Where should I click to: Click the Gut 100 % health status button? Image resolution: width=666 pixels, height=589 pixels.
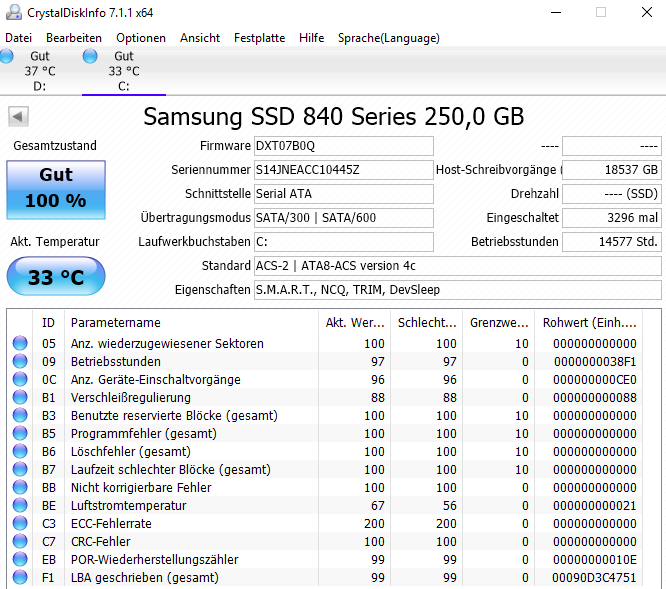[x=56, y=189]
